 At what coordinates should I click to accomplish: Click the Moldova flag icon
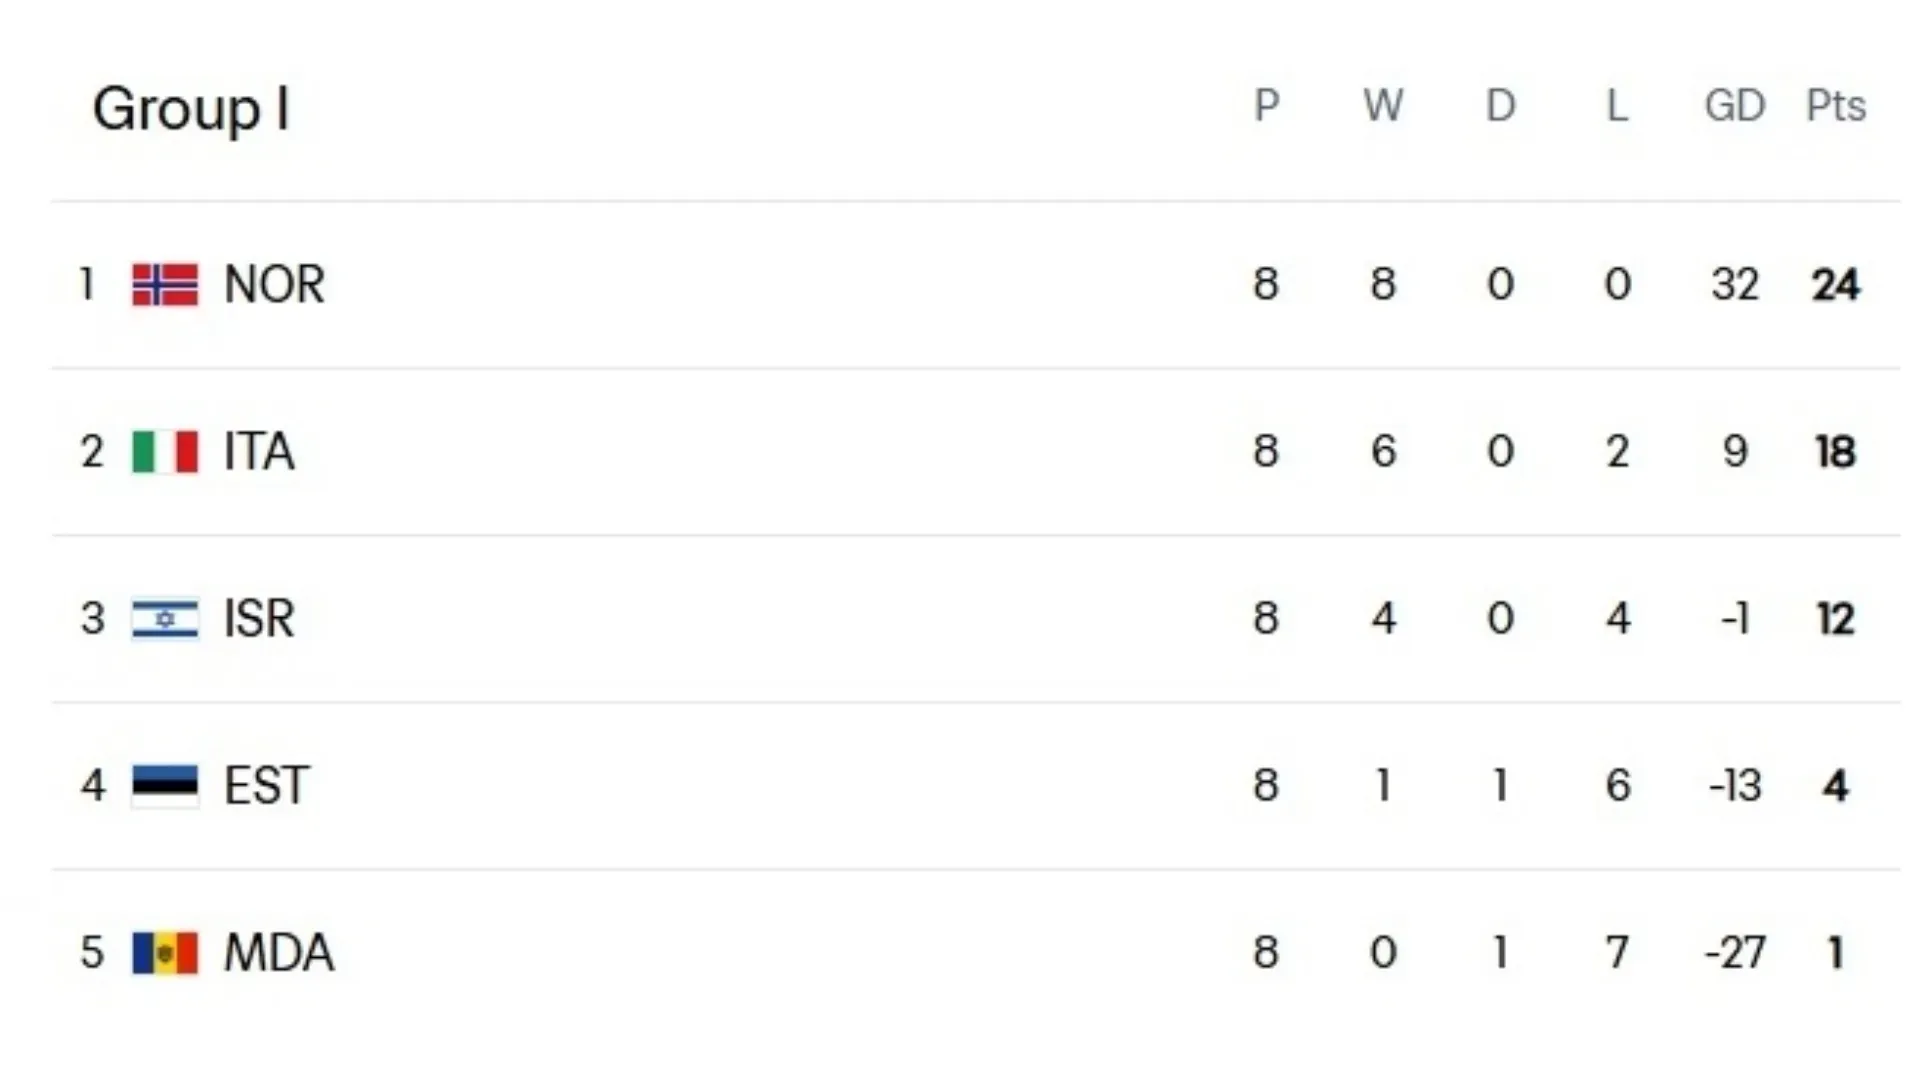point(165,952)
